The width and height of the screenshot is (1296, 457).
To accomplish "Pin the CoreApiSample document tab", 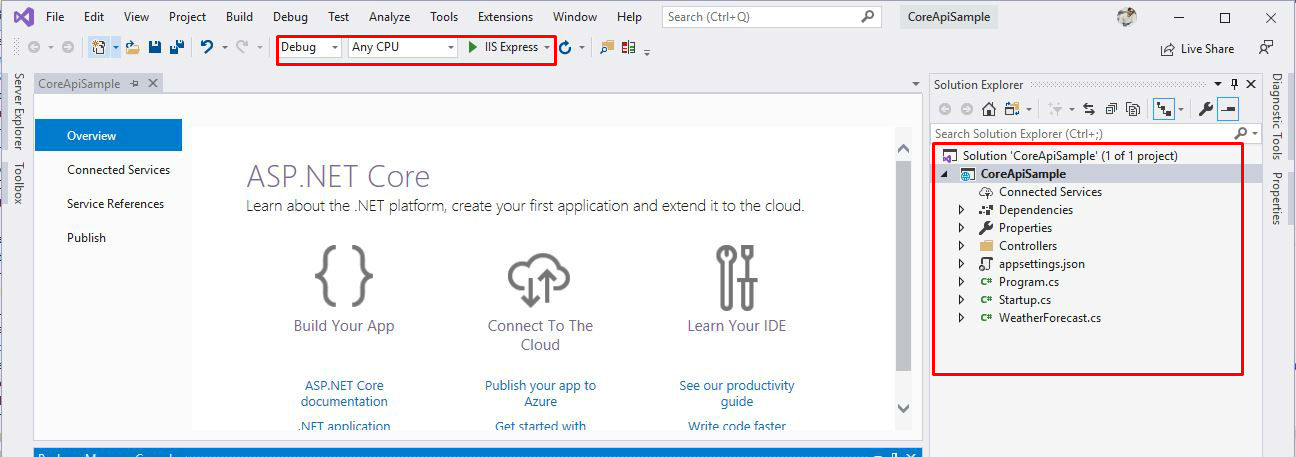I will [x=135, y=84].
